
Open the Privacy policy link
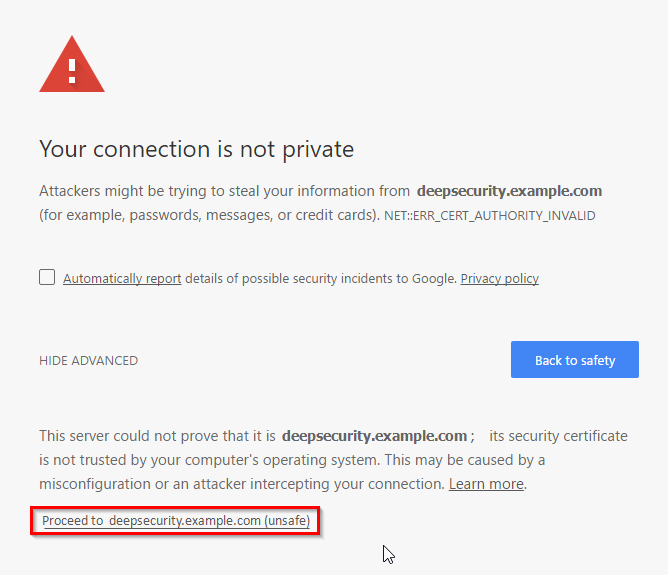click(499, 279)
